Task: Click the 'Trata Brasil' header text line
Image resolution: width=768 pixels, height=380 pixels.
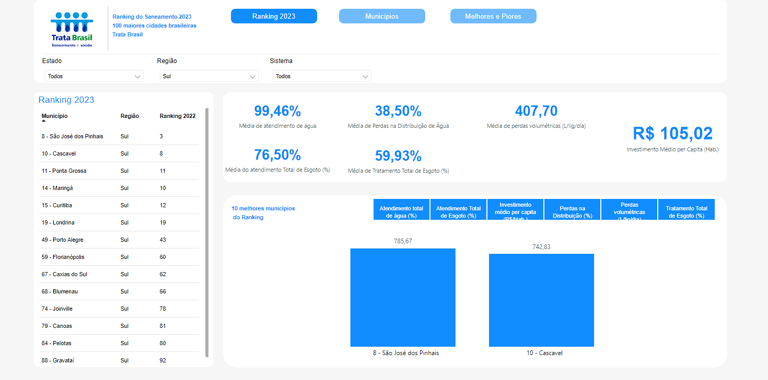Action: (x=127, y=34)
